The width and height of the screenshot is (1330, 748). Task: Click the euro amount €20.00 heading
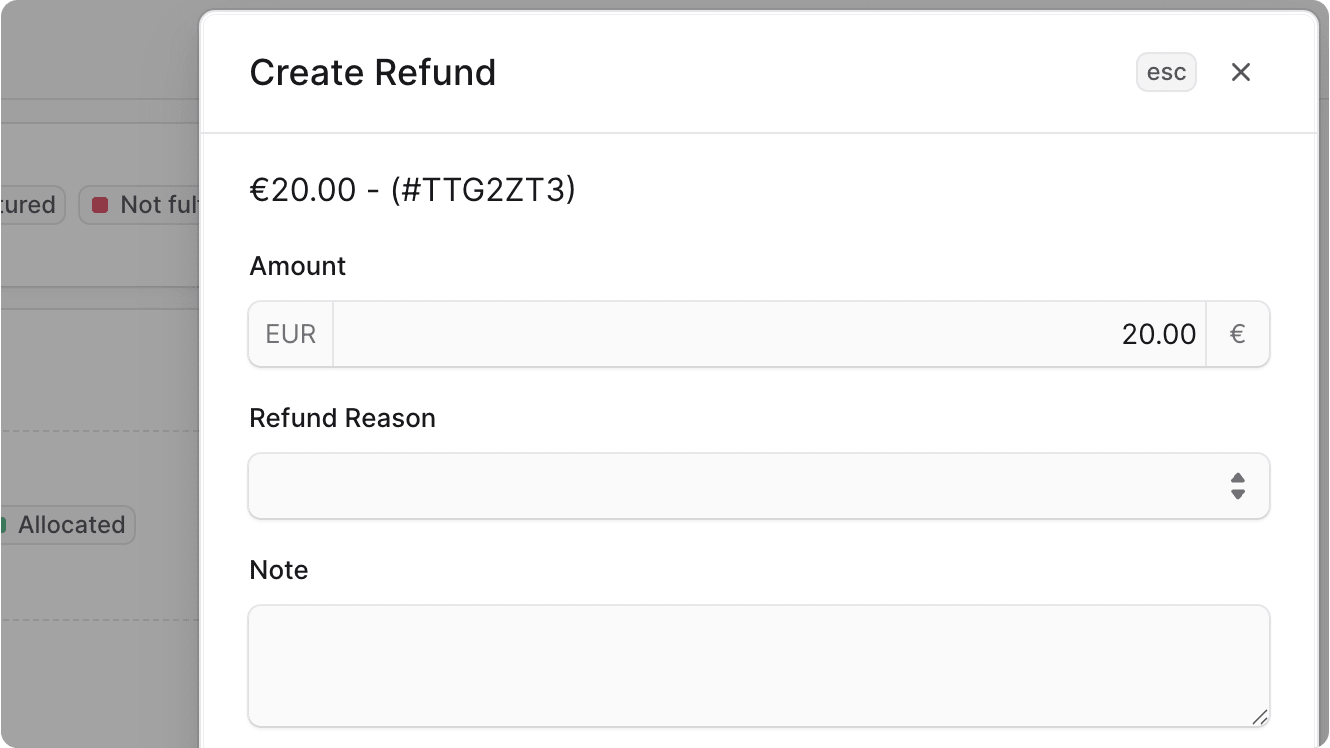[300, 189]
